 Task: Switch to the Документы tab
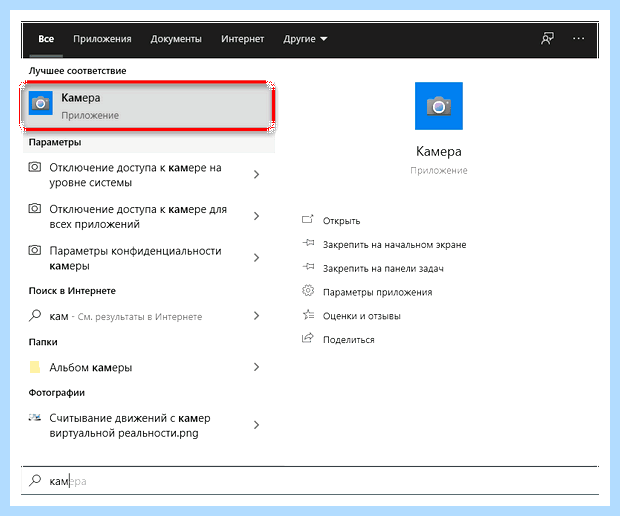pos(176,39)
